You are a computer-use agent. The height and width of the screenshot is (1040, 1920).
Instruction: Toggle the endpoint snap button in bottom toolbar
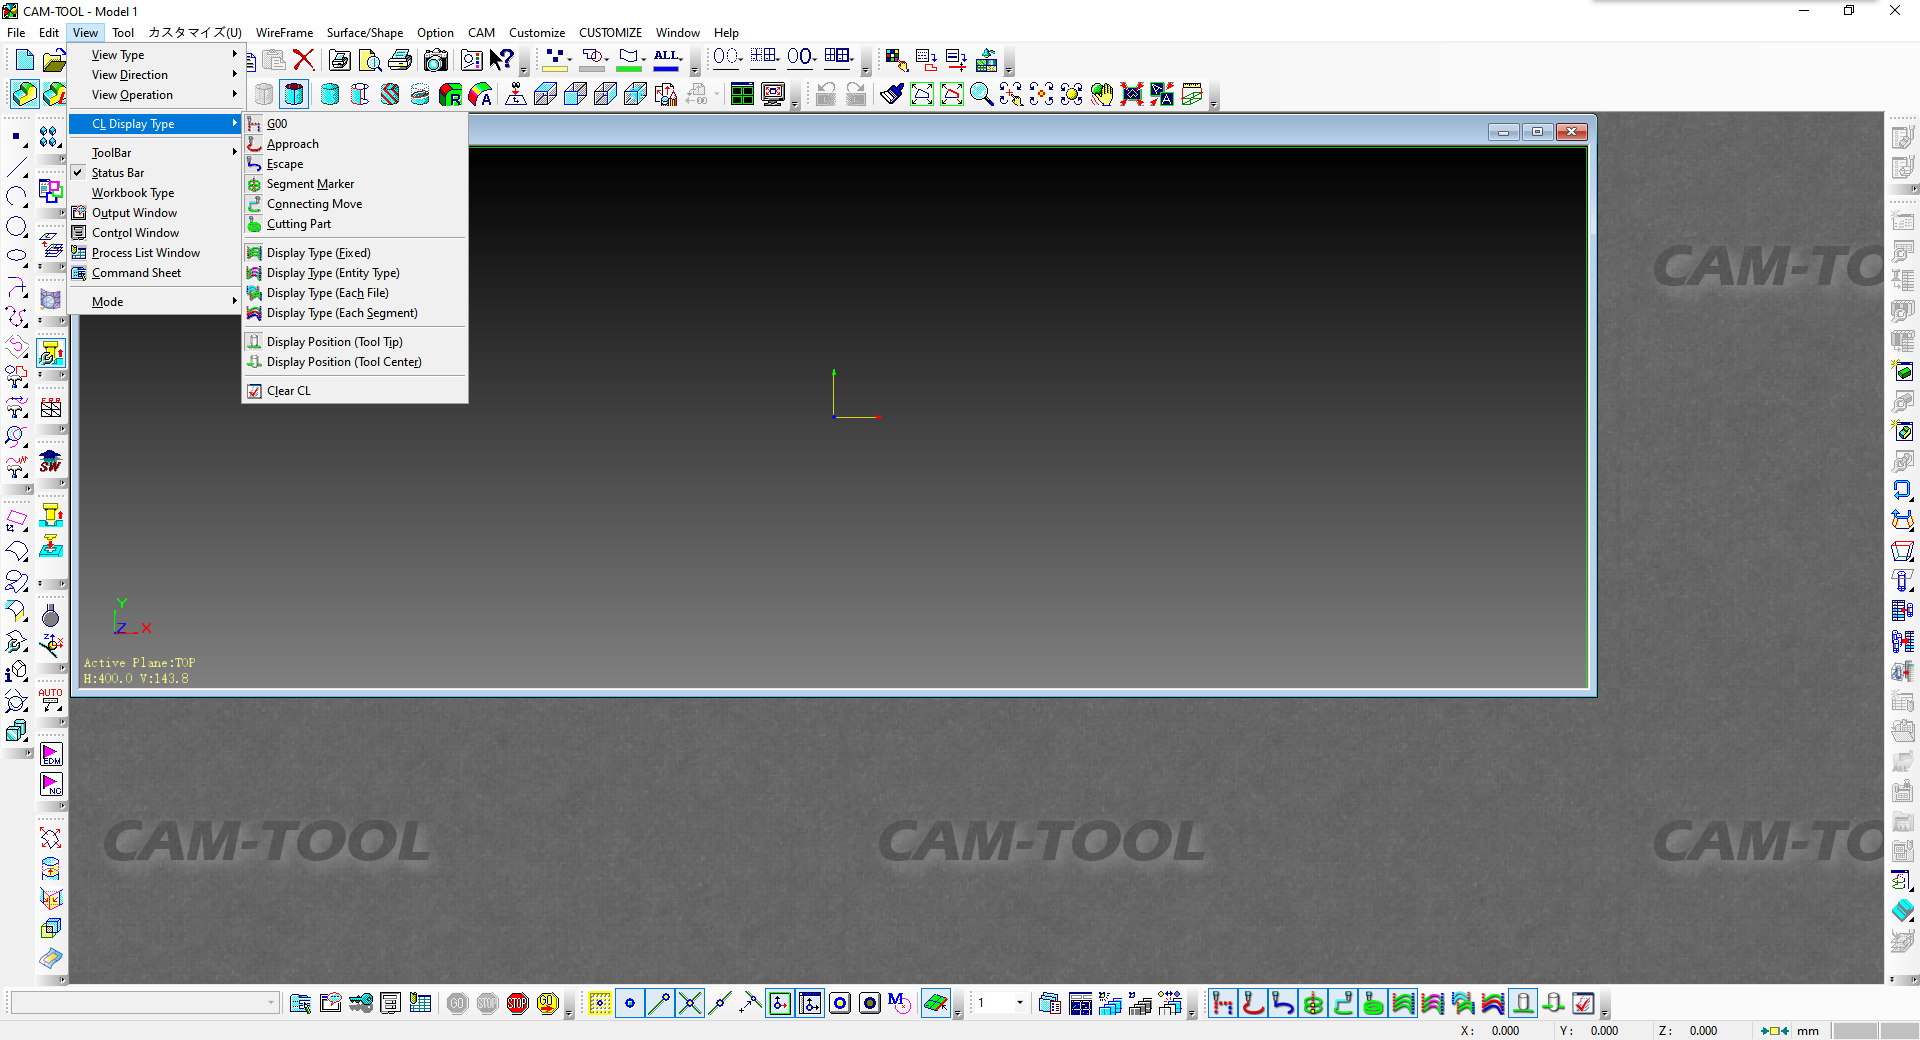click(660, 1003)
